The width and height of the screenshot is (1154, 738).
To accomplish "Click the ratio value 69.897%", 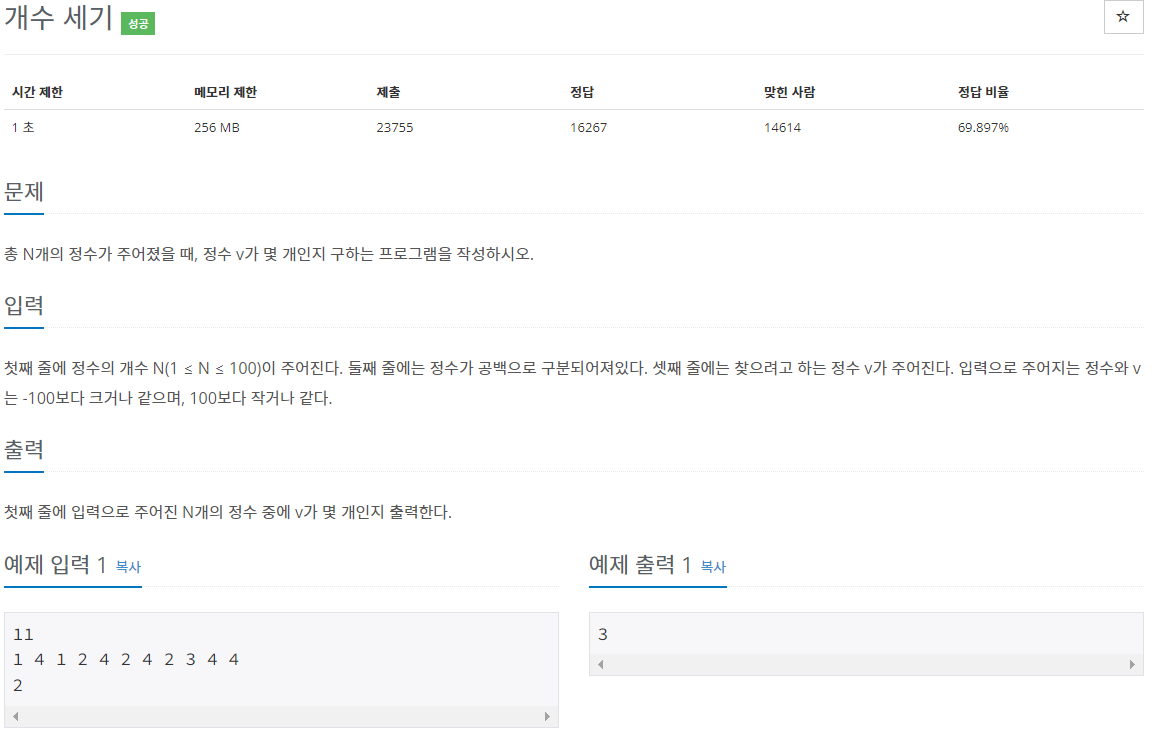I will click(x=983, y=127).
